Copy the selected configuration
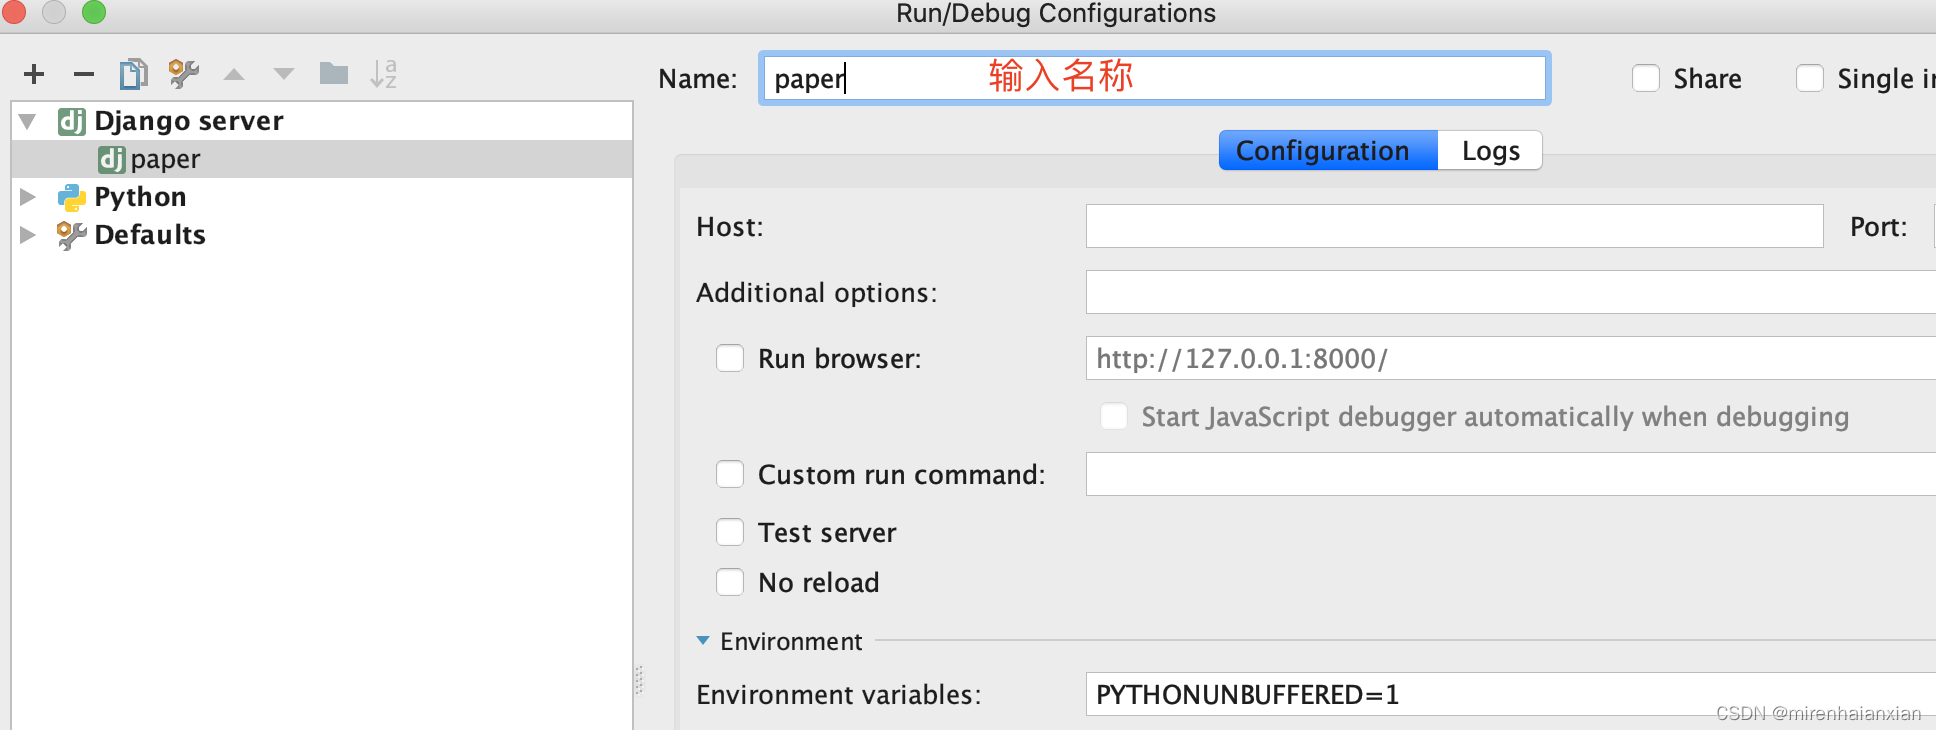This screenshot has width=1936, height=730. [133, 74]
